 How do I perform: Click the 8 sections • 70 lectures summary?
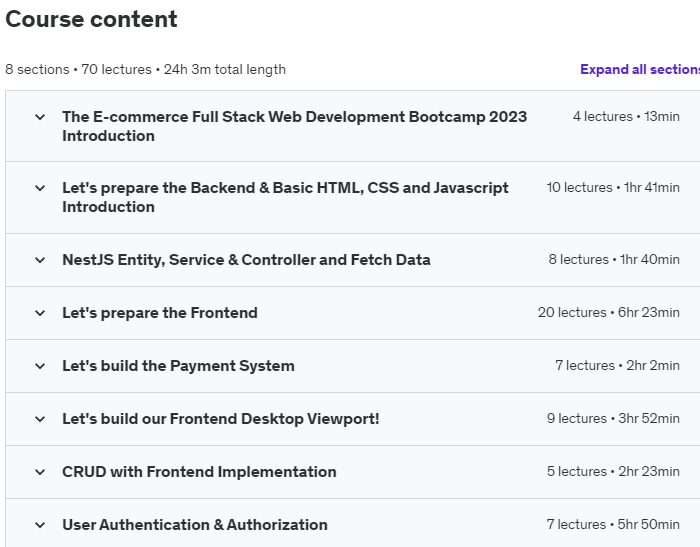(146, 70)
